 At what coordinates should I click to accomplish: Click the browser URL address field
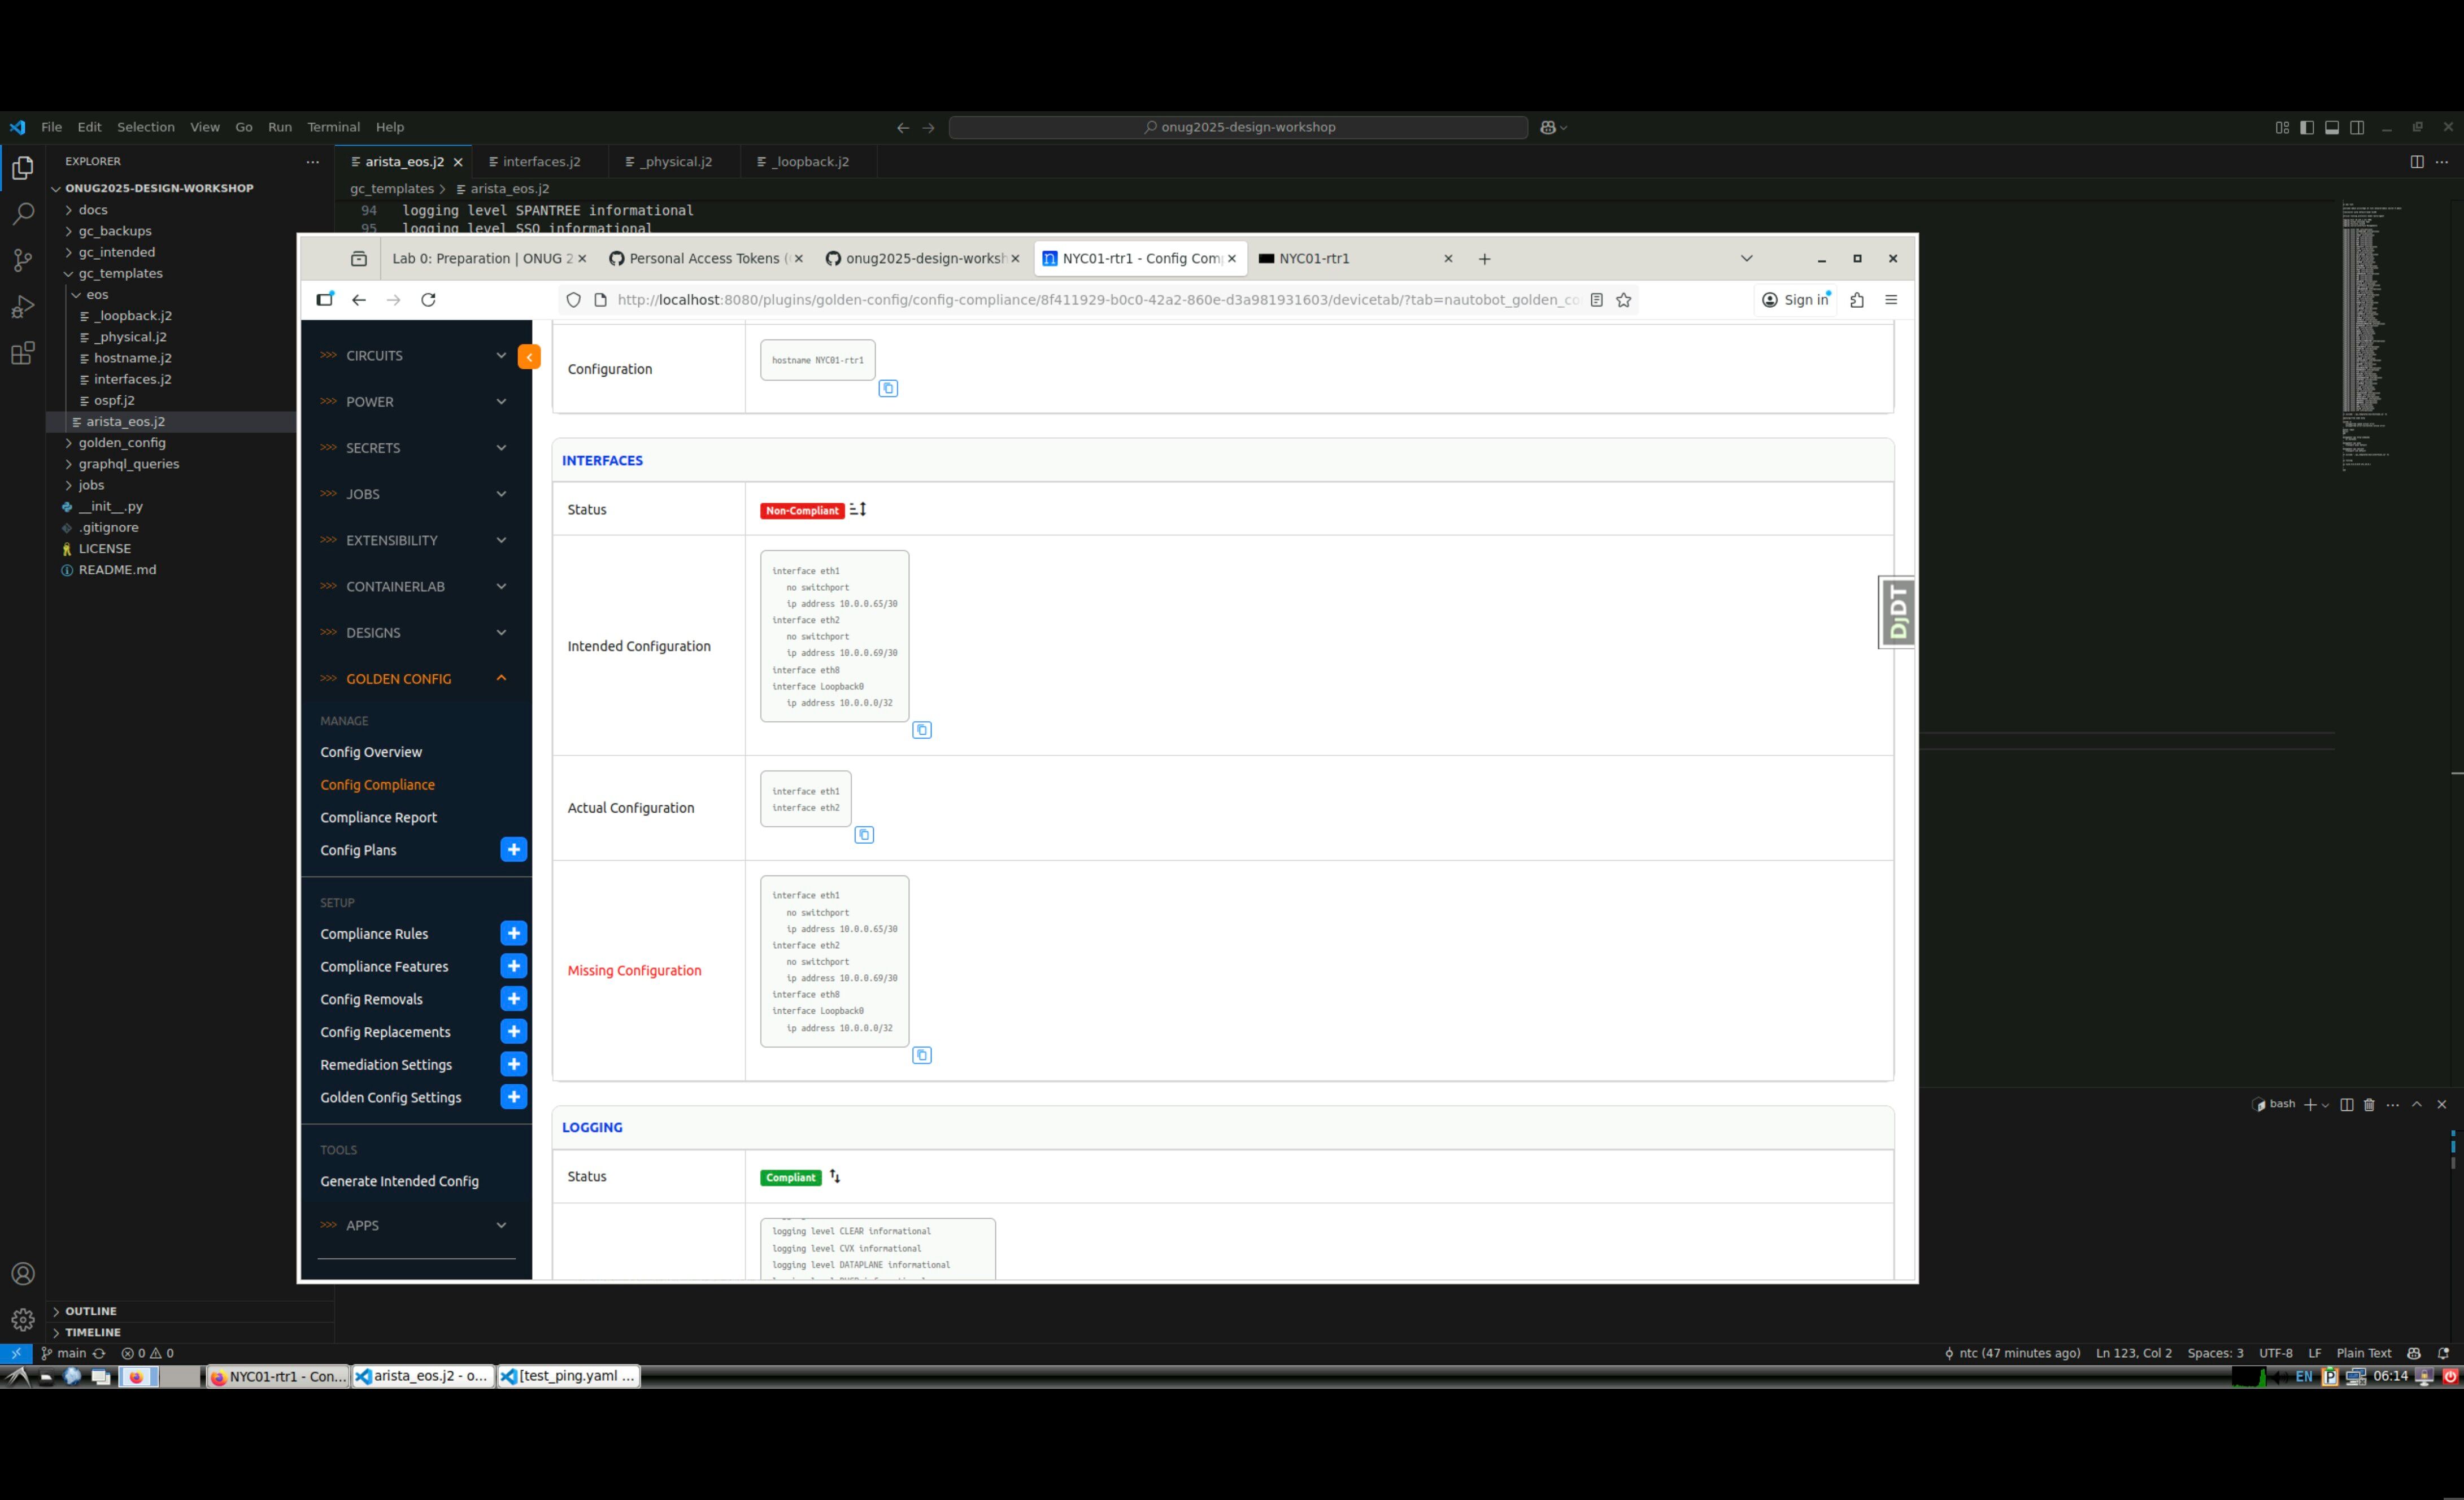pyautogui.click(x=1095, y=300)
